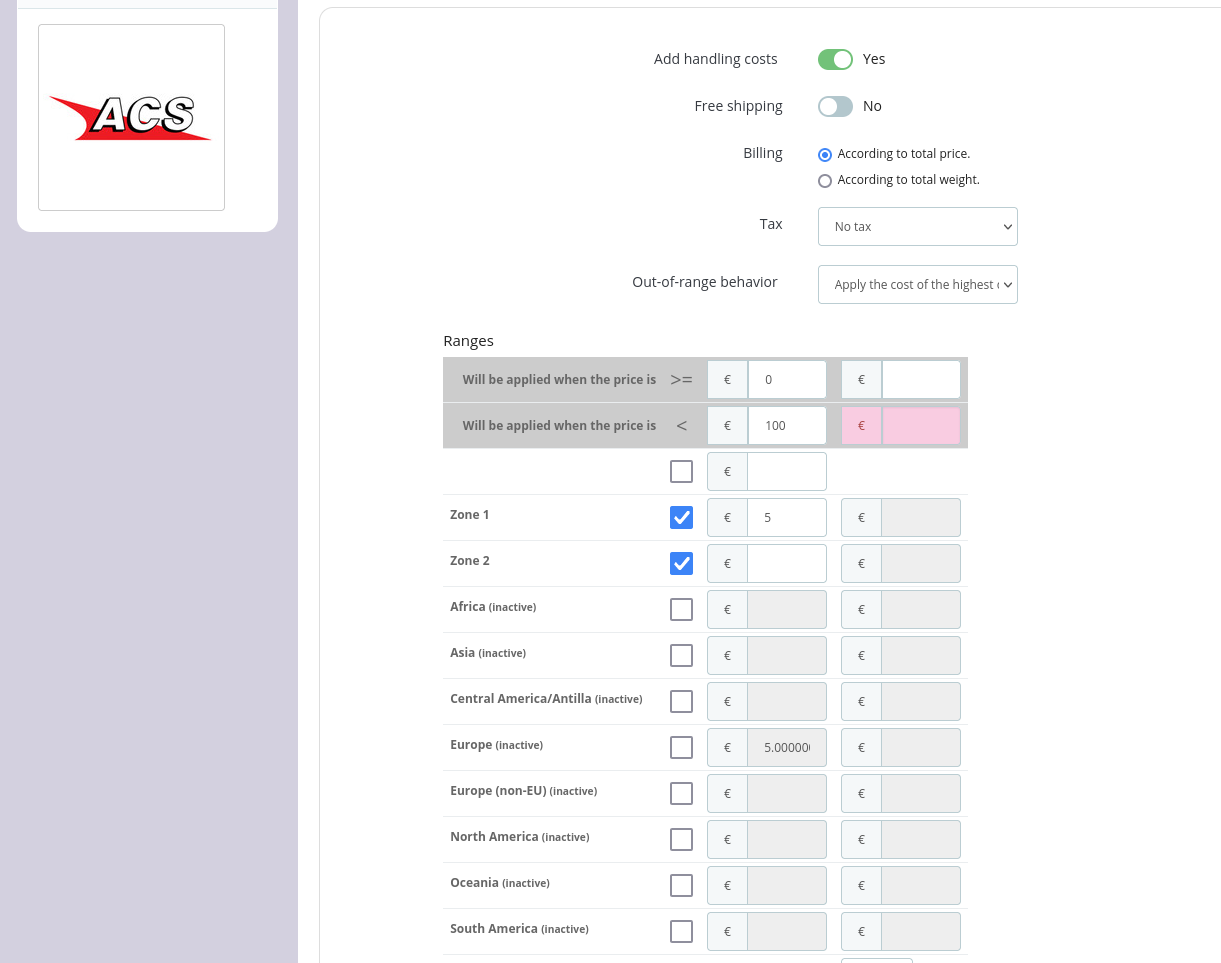
Task: Click the Zone 1 second-range price field
Action: coord(921,518)
